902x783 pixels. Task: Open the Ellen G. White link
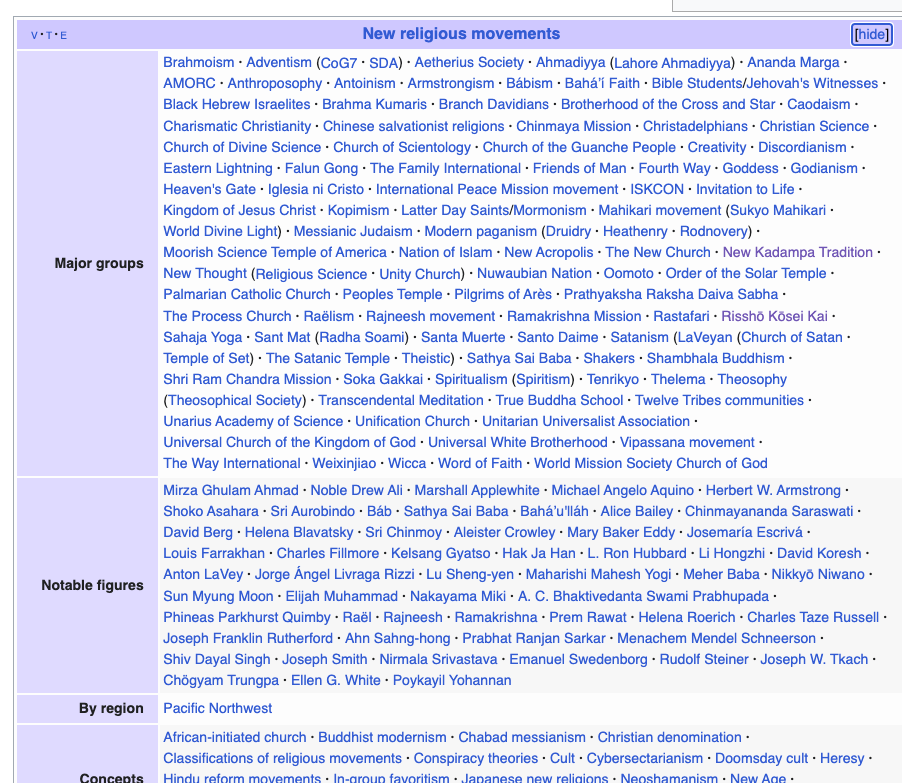[x=335, y=680]
